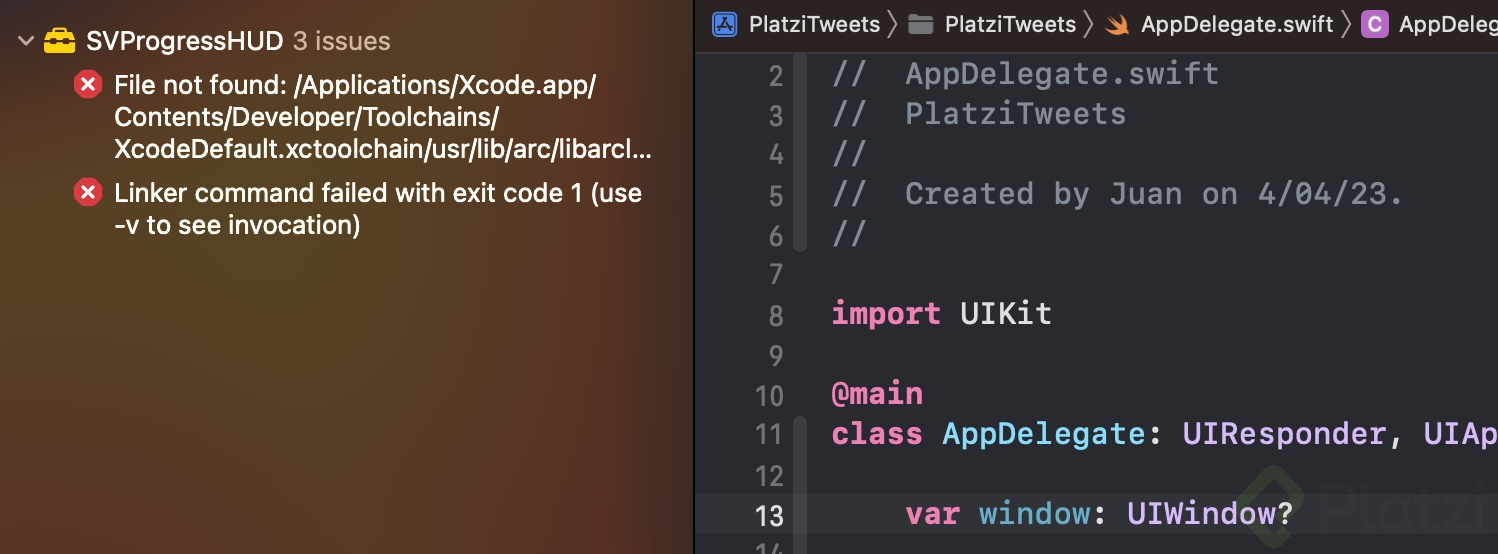Image resolution: width=1498 pixels, height=554 pixels.
Task: Click the red File not found error icon
Action: point(89,85)
